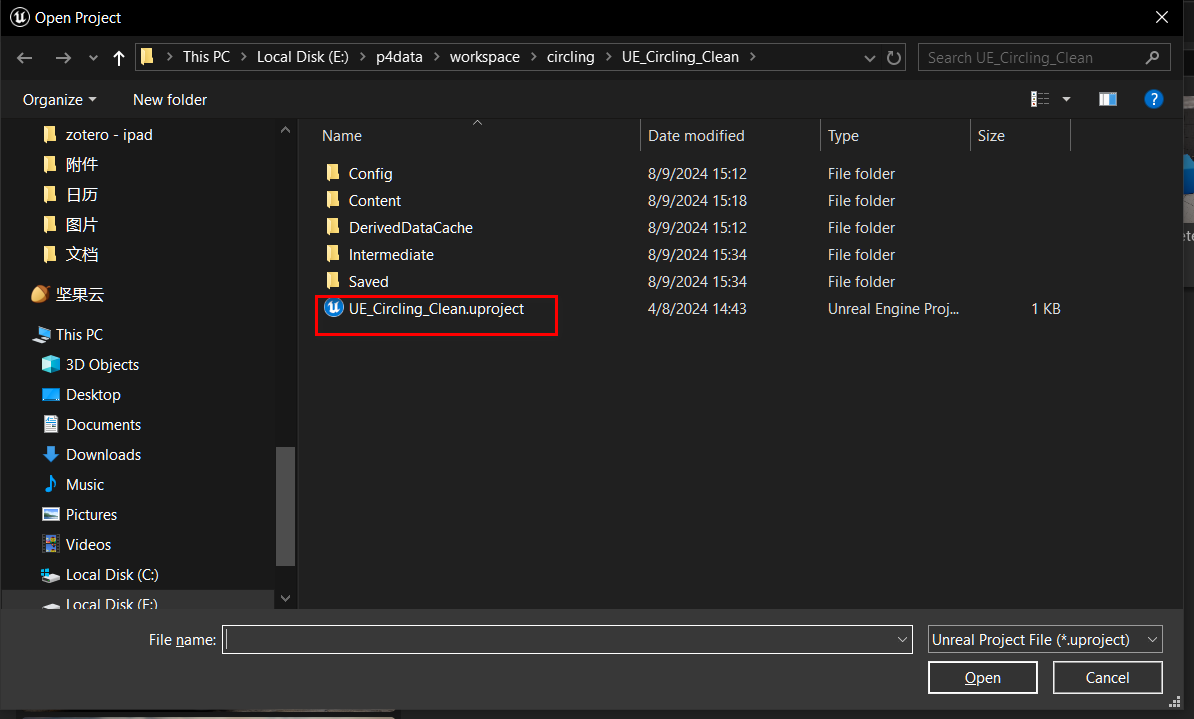Viewport: 1194px width, 719px height.
Task: Click Intermediate folder name
Action: [391, 254]
